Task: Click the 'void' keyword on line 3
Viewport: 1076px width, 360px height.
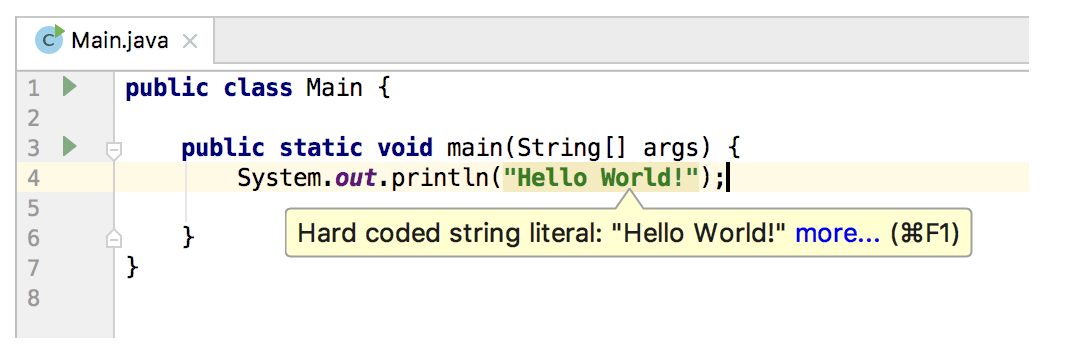Action: pyautogui.click(x=405, y=147)
